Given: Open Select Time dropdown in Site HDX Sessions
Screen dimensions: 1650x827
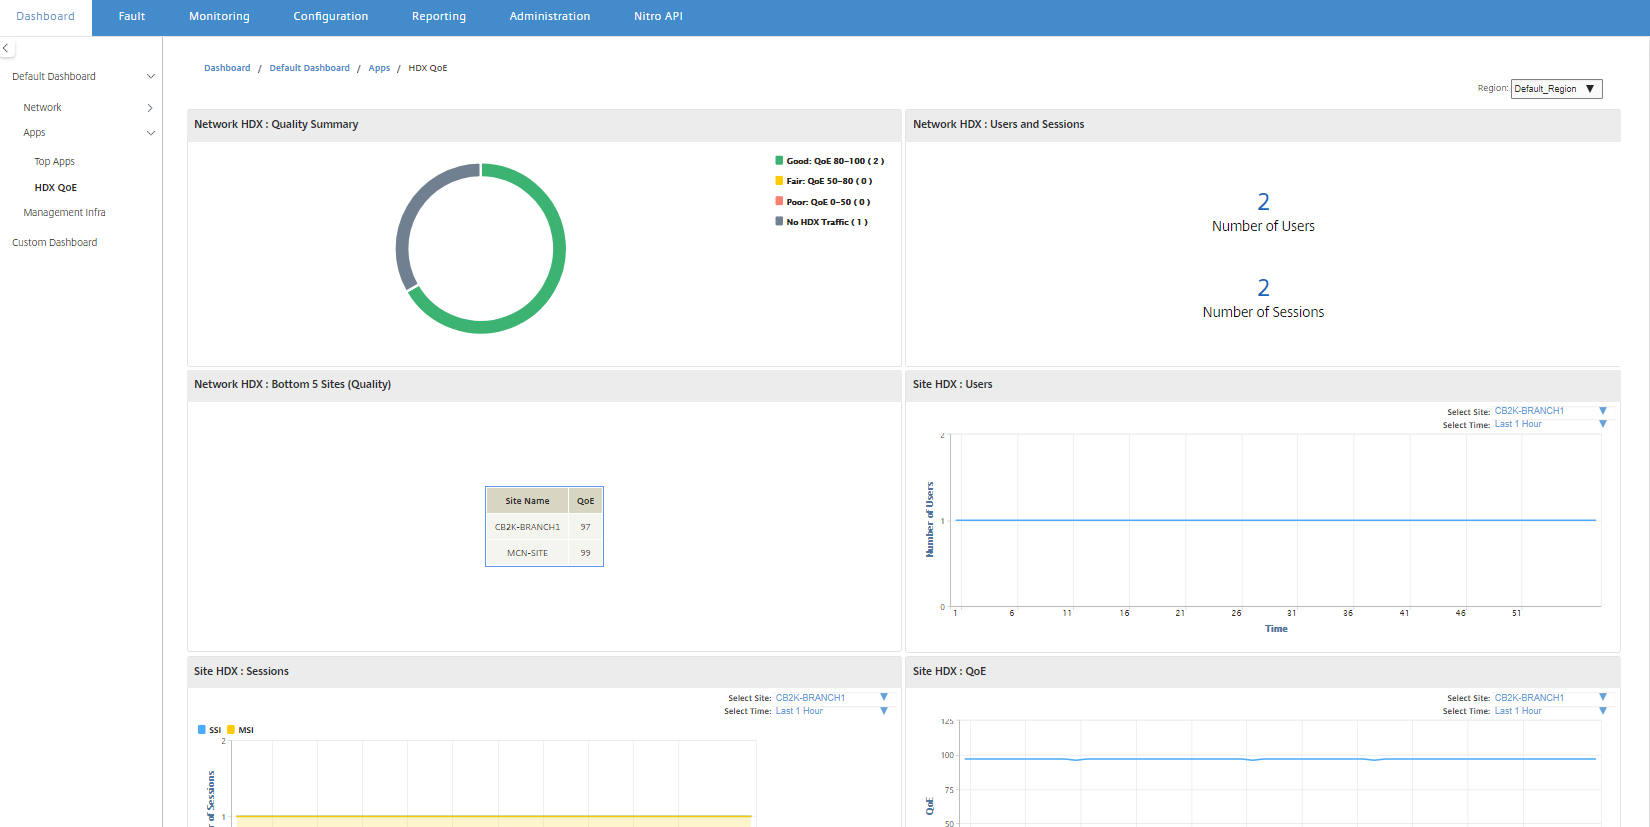Looking at the screenshot, I should point(831,711).
